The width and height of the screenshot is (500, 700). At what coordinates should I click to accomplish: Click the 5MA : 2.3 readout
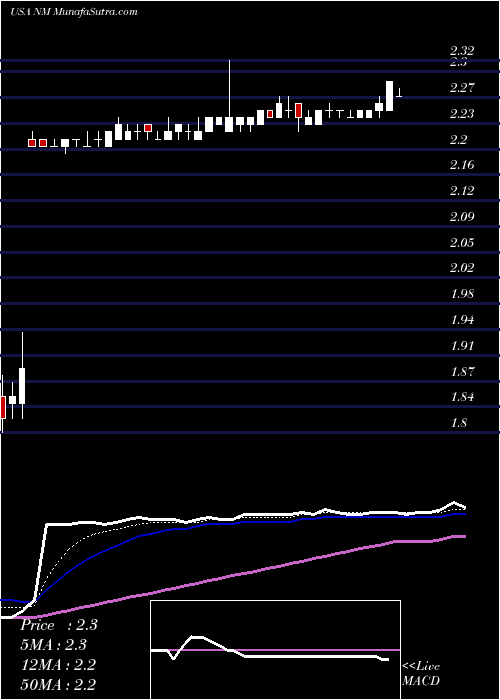tap(54, 645)
